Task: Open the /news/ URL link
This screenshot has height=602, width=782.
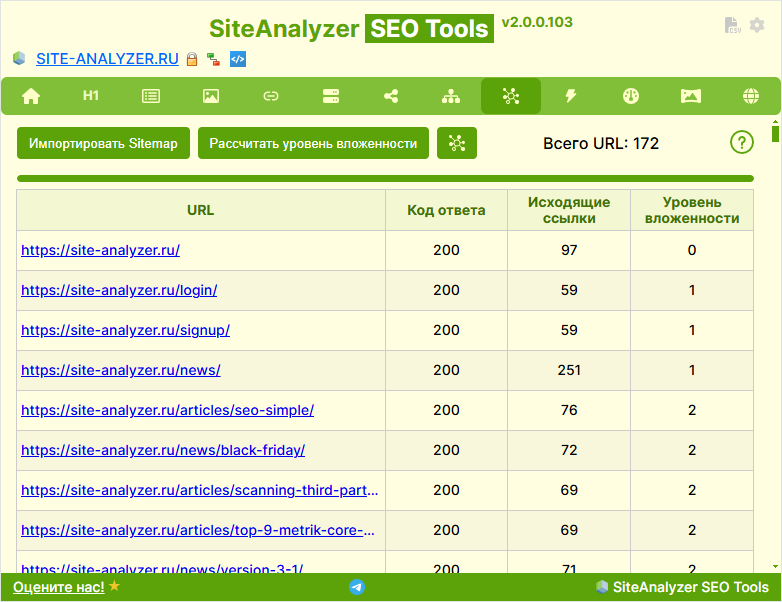Action: [121, 370]
